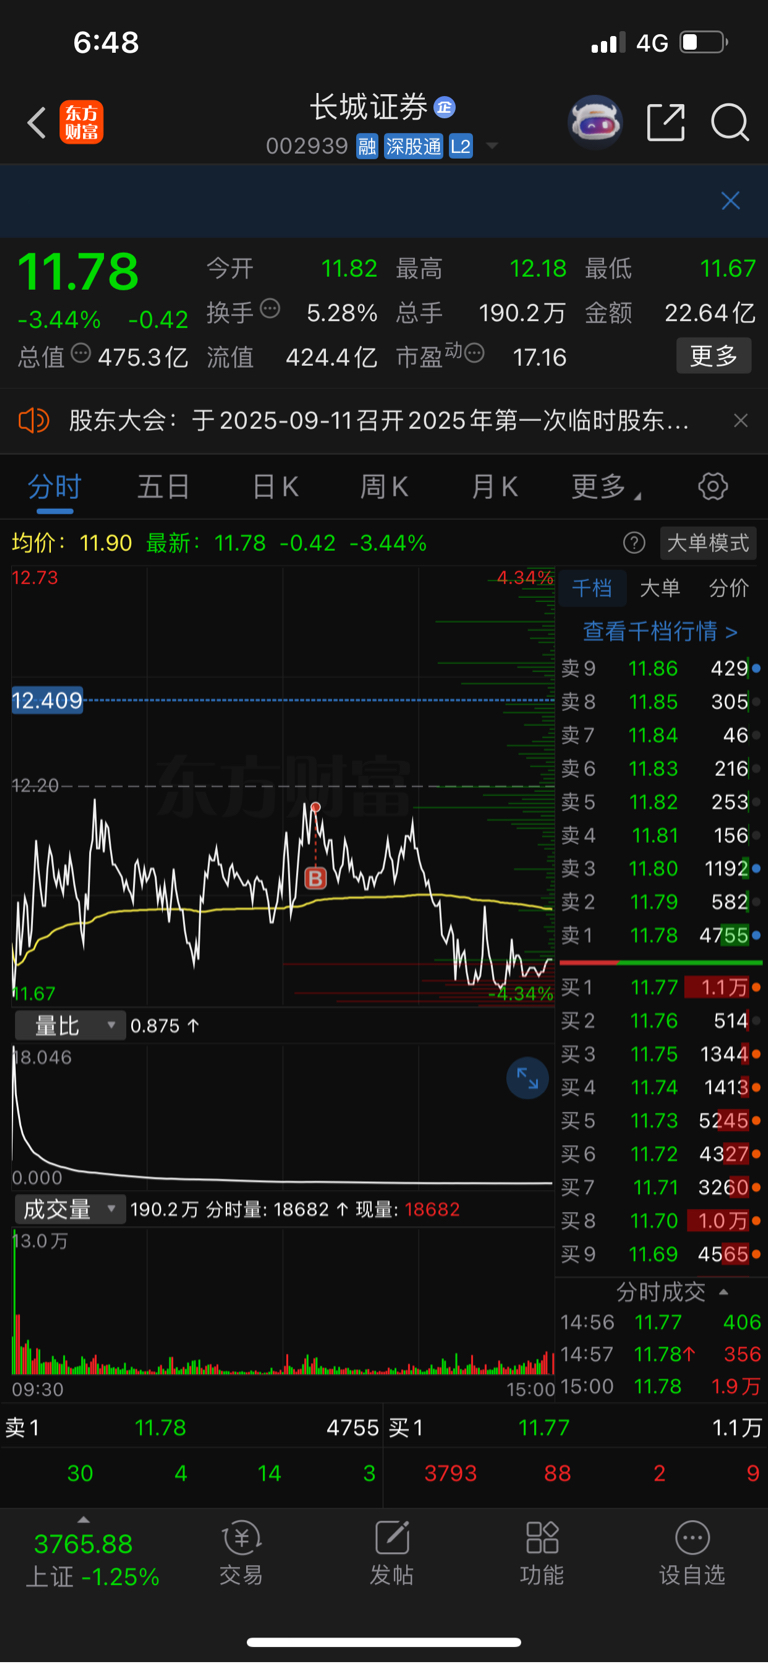Screen dimensions: 768x1663
Task: Open 上证 3765.88 index ticker
Action: 92,1560
